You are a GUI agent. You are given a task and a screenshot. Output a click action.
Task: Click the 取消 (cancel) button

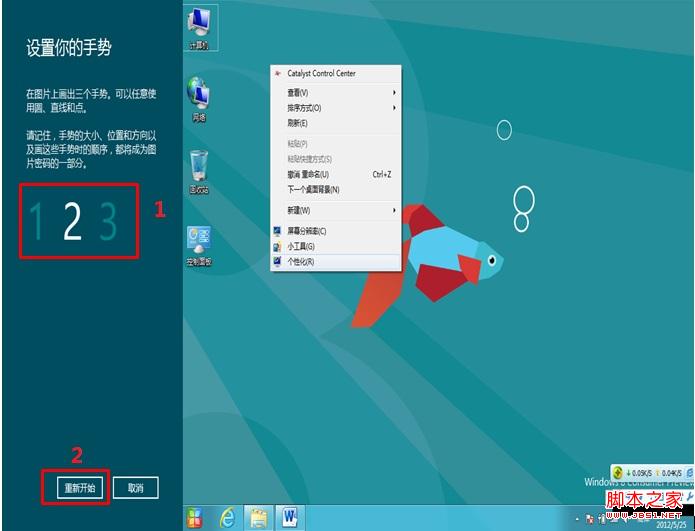[136, 488]
